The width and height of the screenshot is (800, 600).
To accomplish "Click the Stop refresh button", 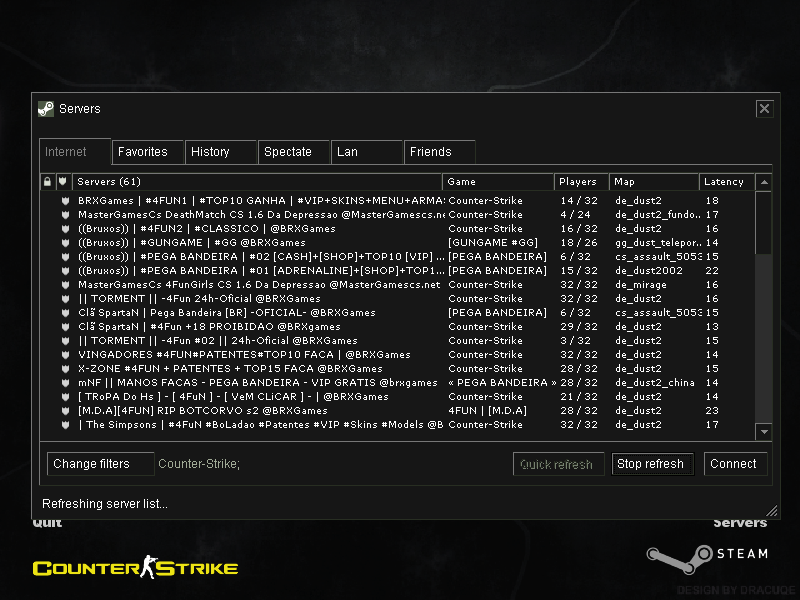I will pyautogui.click(x=653, y=464).
